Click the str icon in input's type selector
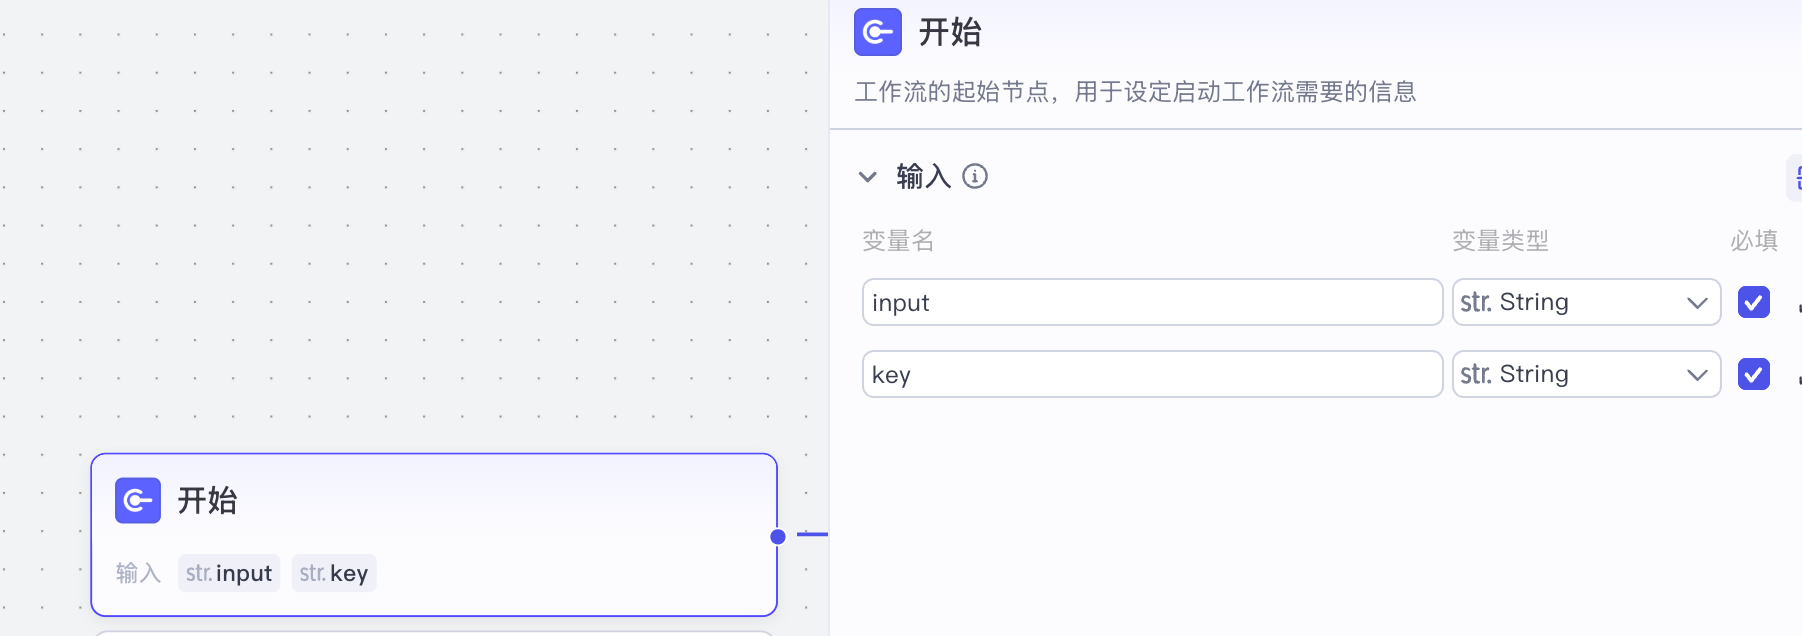The height and width of the screenshot is (636, 1802). pyautogui.click(x=1475, y=302)
